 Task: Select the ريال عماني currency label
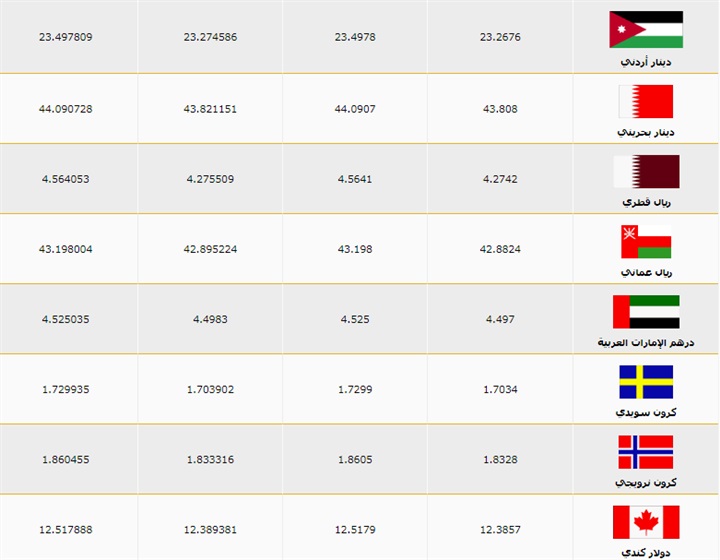[646, 272]
